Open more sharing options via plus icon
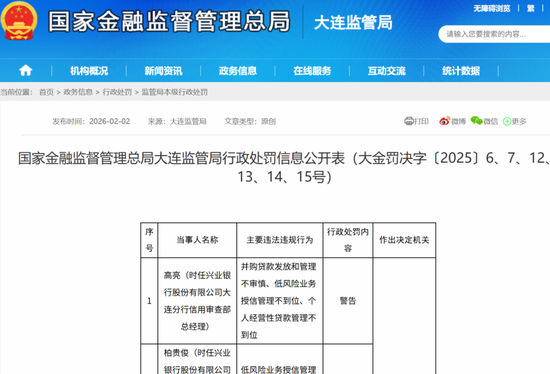Viewport: 550px width, 374px height. click(x=507, y=121)
